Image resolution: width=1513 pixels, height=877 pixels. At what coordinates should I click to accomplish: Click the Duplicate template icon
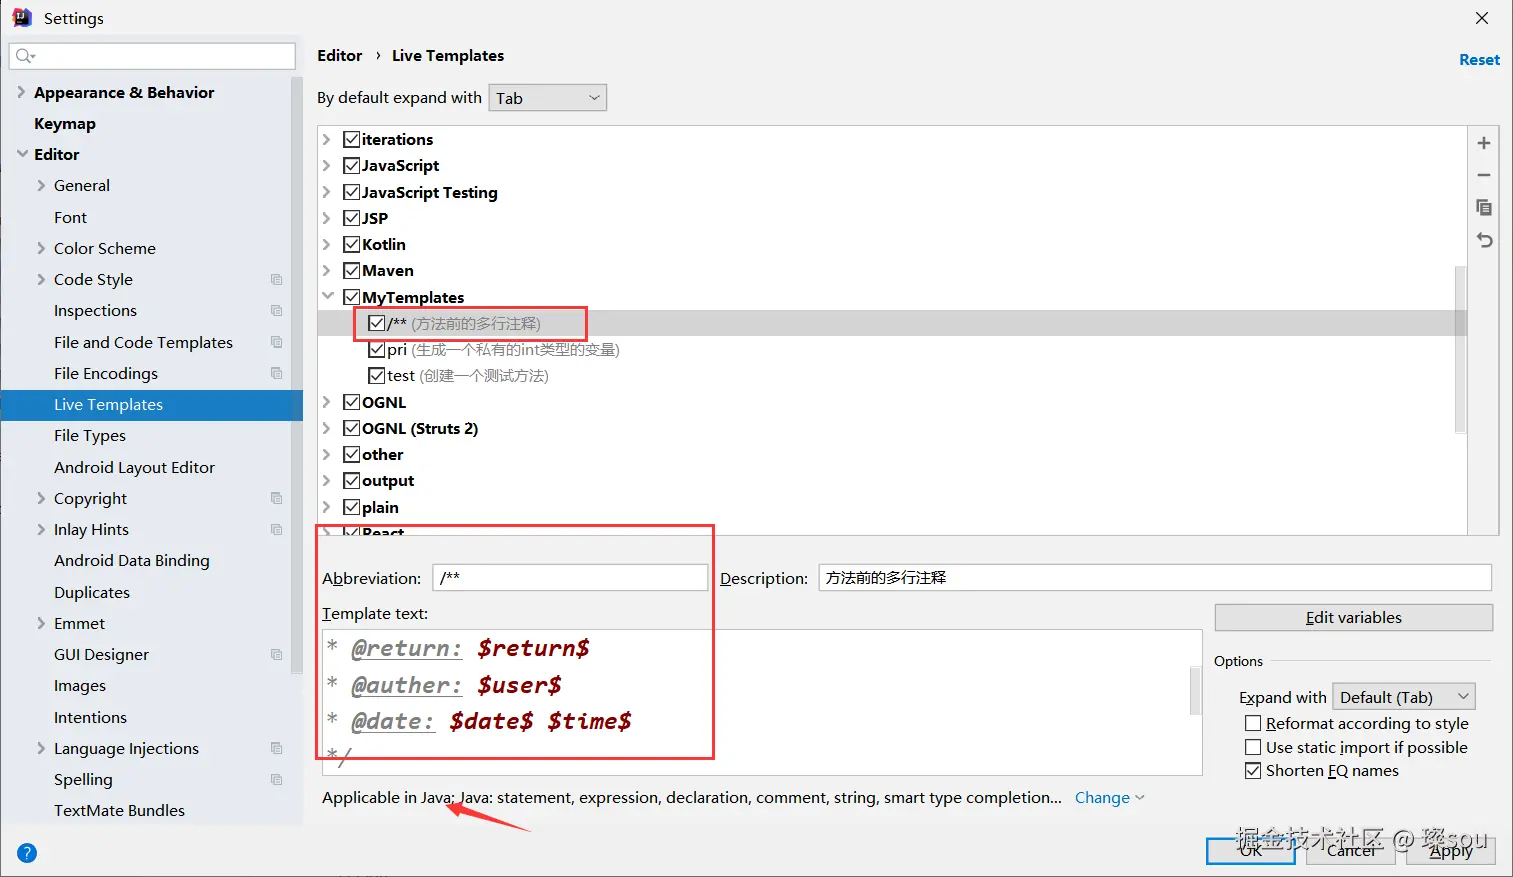tap(1484, 207)
